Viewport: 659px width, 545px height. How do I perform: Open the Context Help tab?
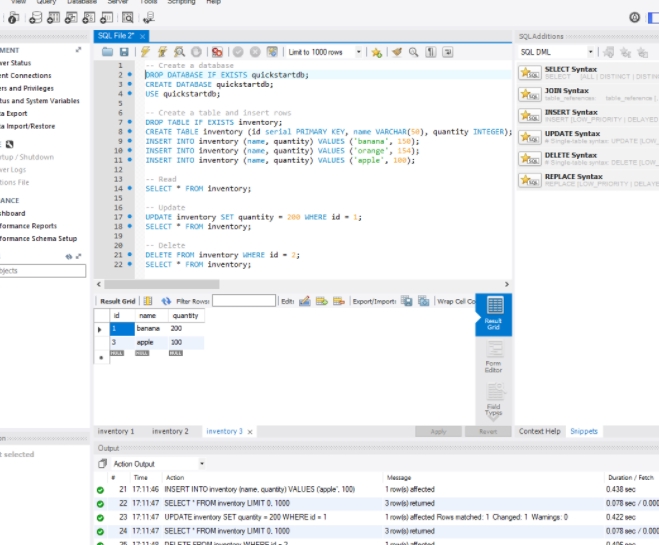click(x=539, y=431)
